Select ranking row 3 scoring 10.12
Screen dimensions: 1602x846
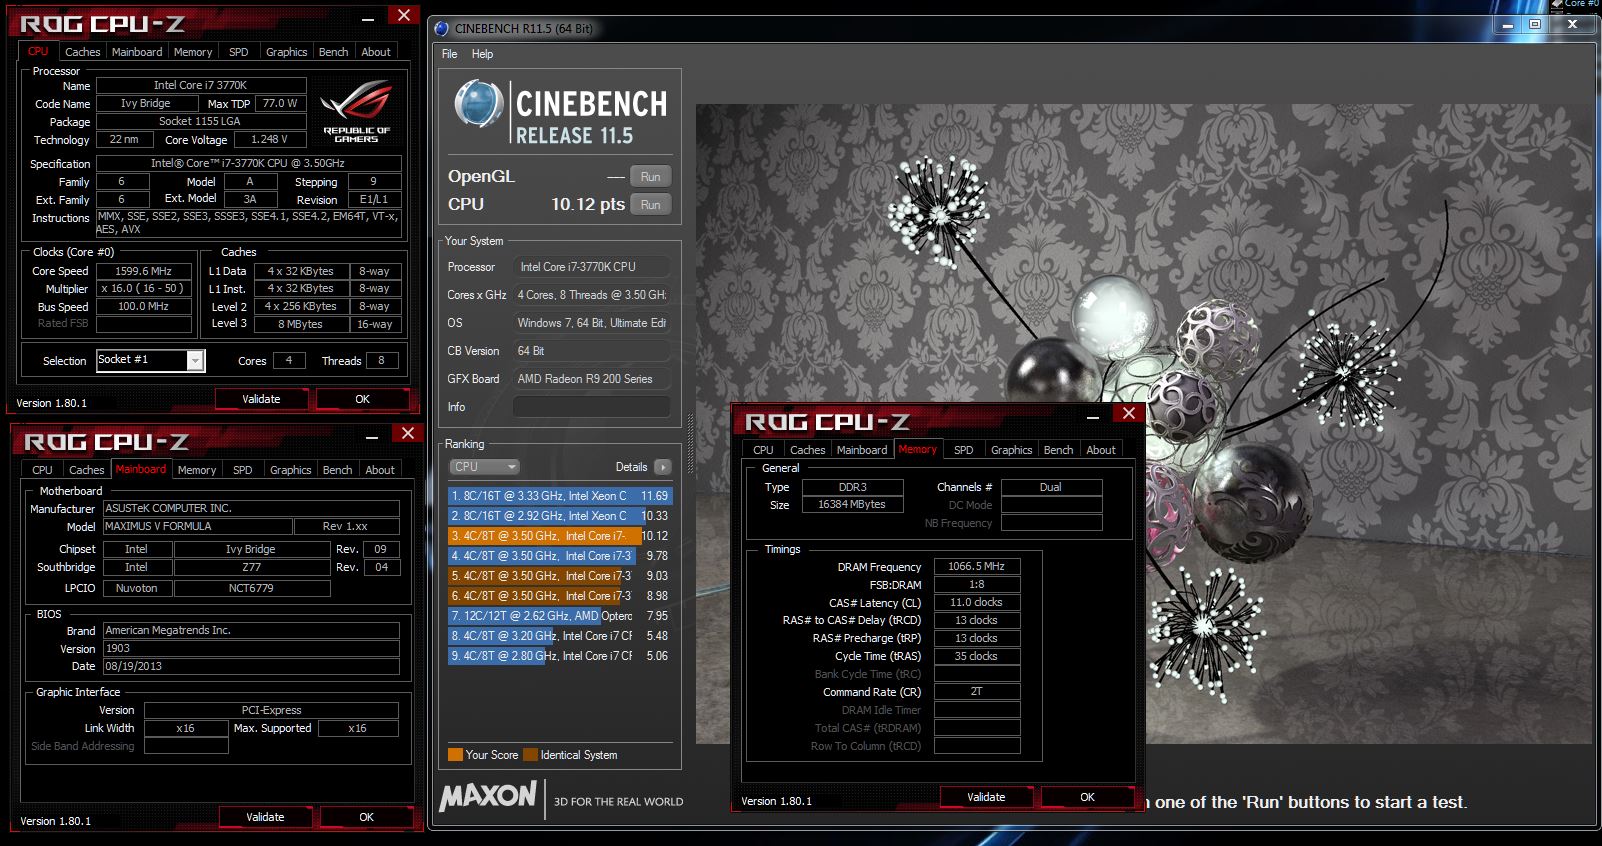560,536
